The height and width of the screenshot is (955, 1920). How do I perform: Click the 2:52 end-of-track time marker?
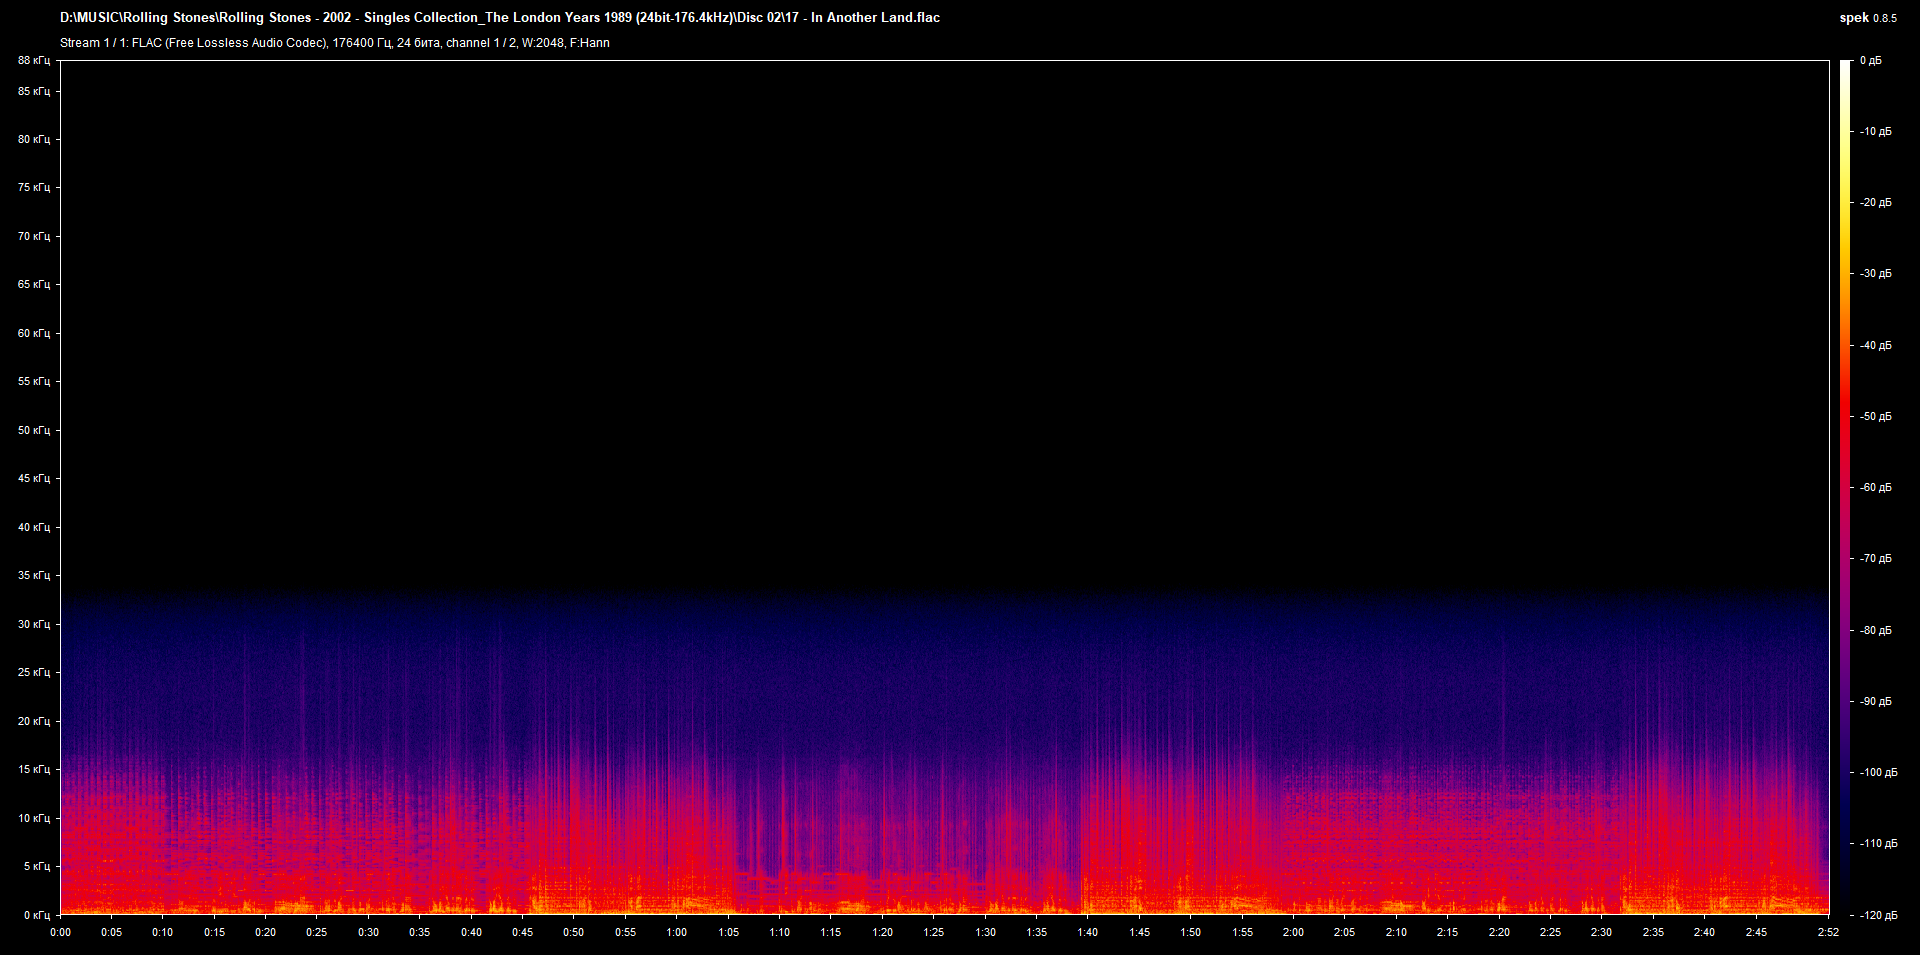tap(1829, 931)
